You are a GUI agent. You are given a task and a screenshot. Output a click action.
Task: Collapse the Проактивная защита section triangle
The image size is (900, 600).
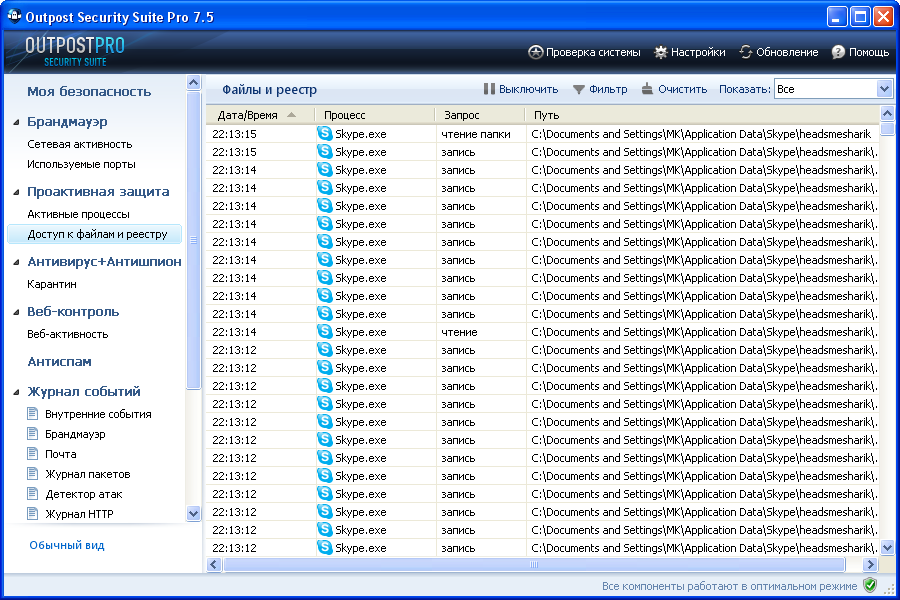[x=17, y=192]
